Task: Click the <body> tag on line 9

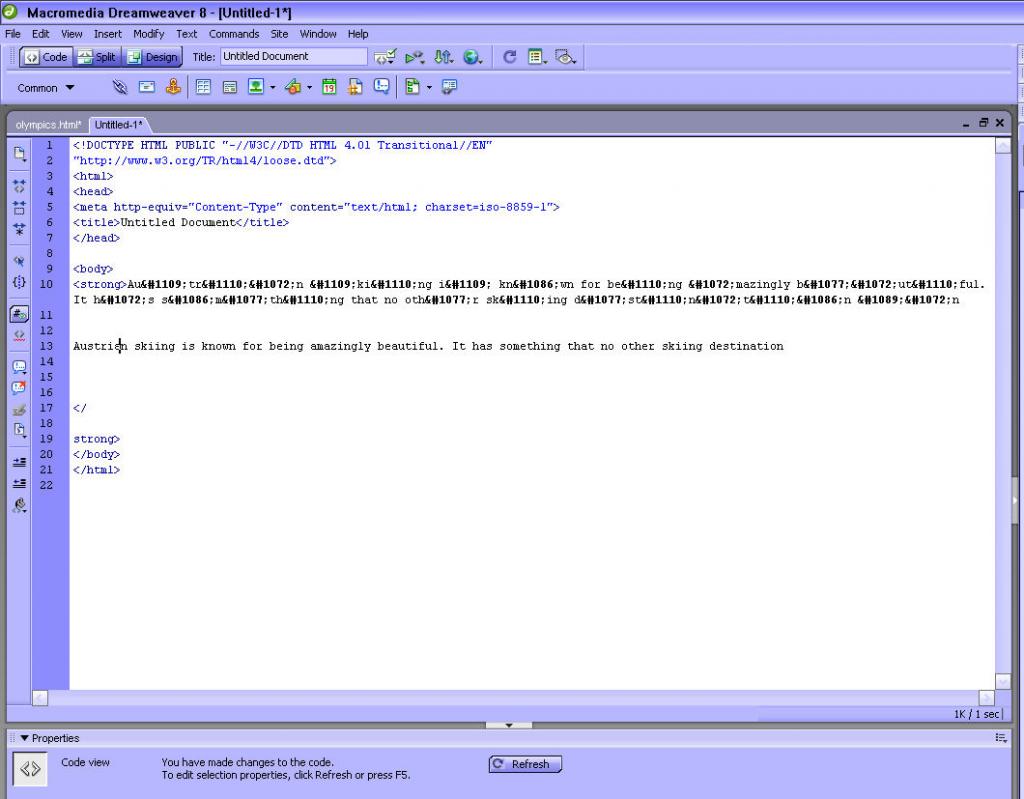Action: (93, 269)
